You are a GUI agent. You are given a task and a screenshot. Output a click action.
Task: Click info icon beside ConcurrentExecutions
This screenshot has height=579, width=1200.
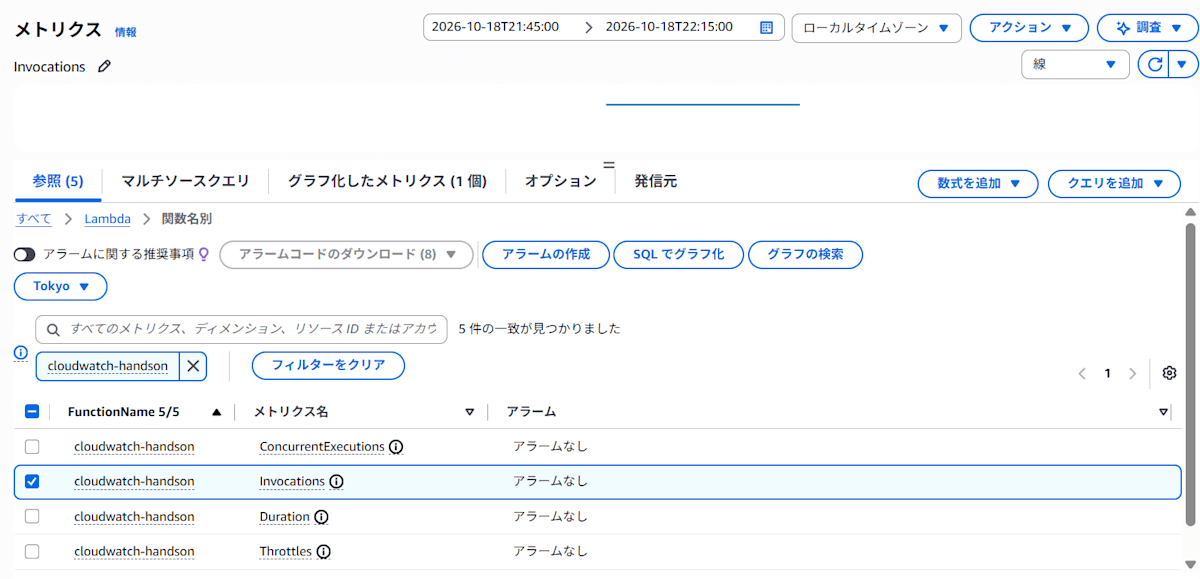pyautogui.click(x=396, y=447)
